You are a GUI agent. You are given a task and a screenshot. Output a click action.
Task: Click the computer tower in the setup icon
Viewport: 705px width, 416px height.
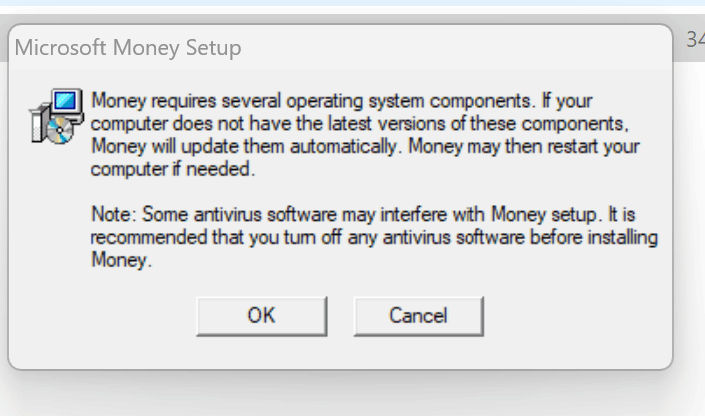coord(39,123)
